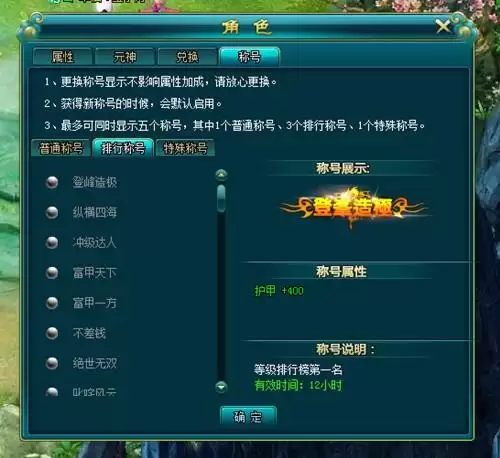Open the 称号 tab
This screenshot has width=500, height=458.
tap(249, 56)
